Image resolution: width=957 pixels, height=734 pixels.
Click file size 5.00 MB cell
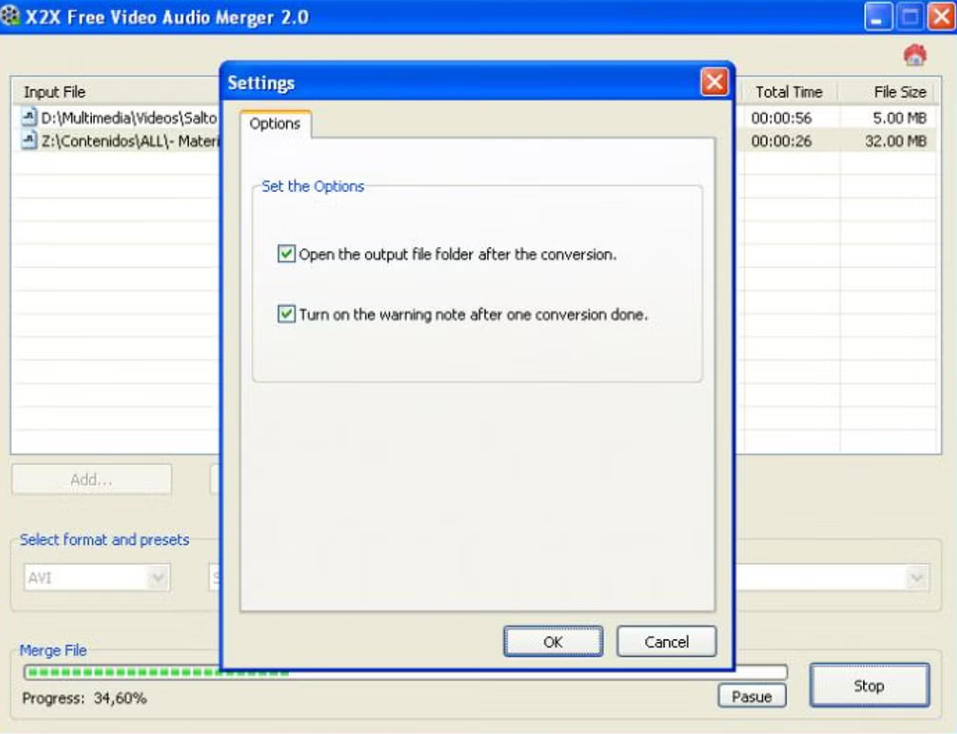[900, 118]
